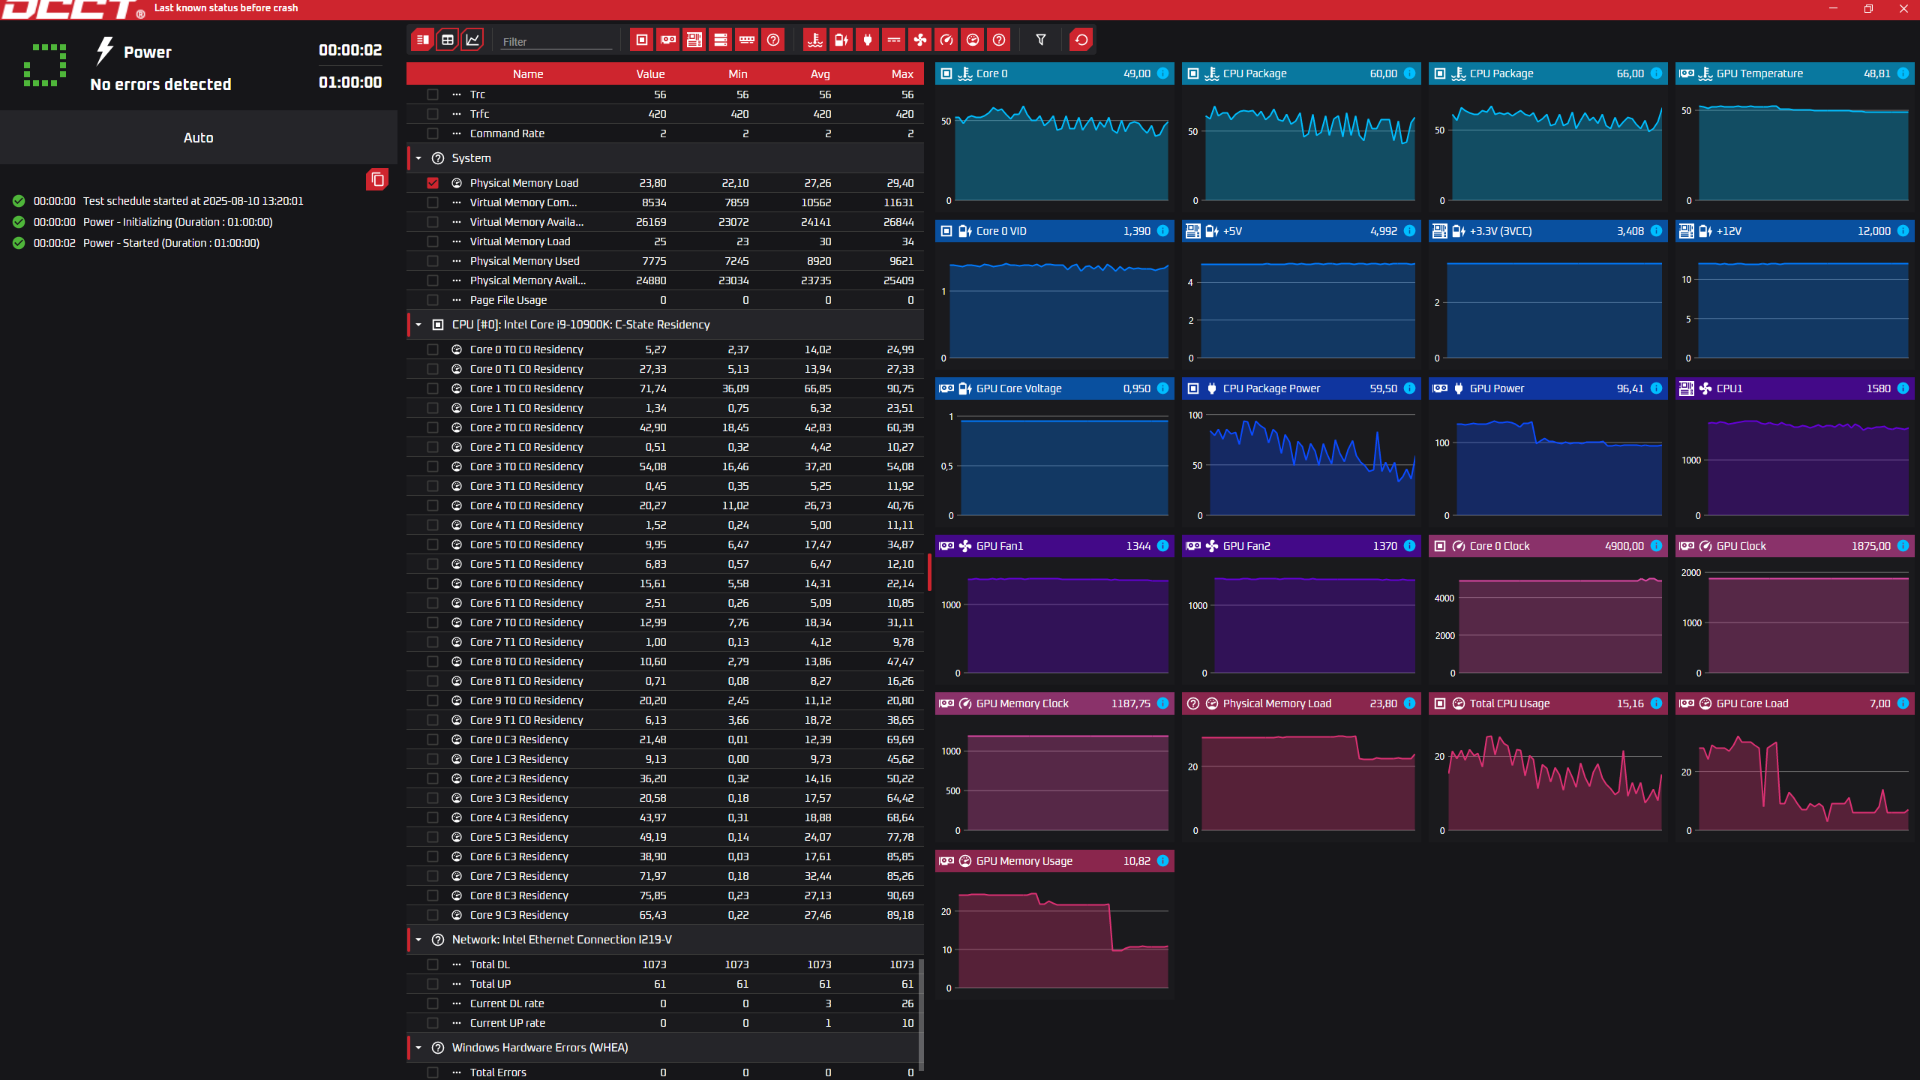Toggle the motherboard sensor filter icon
The height and width of the screenshot is (1080, 1920).
(694, 40)
